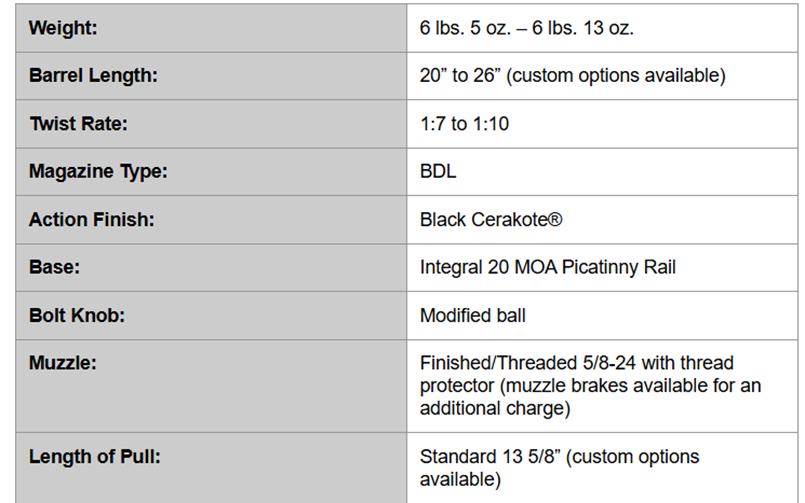Select the Modified ball value
The height and width of the screenshot is (503, 805).
coord(473,316)
